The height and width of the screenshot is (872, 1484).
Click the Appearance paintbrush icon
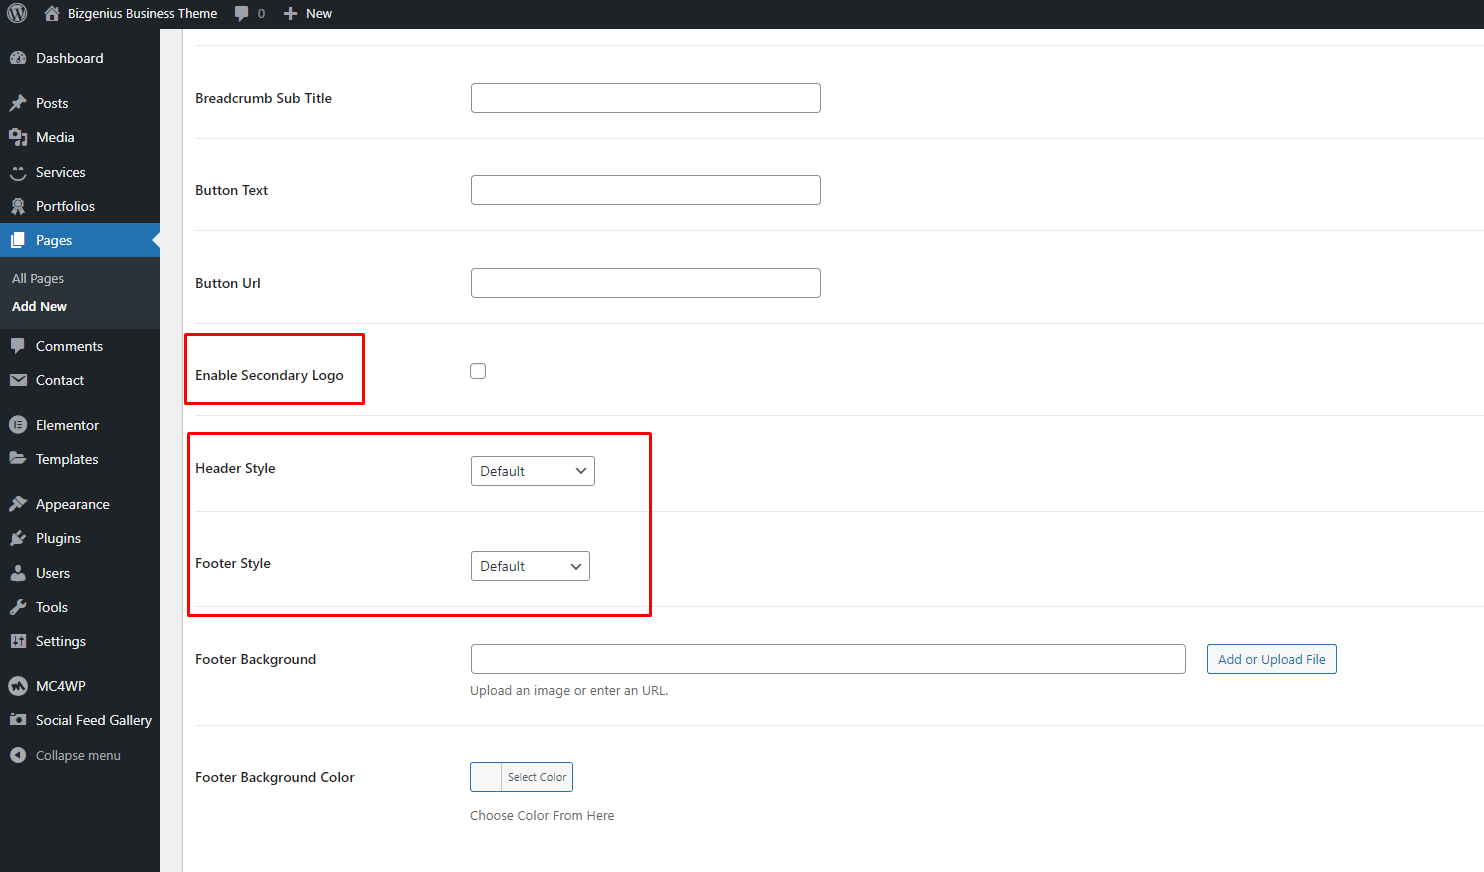coord(18,504)
